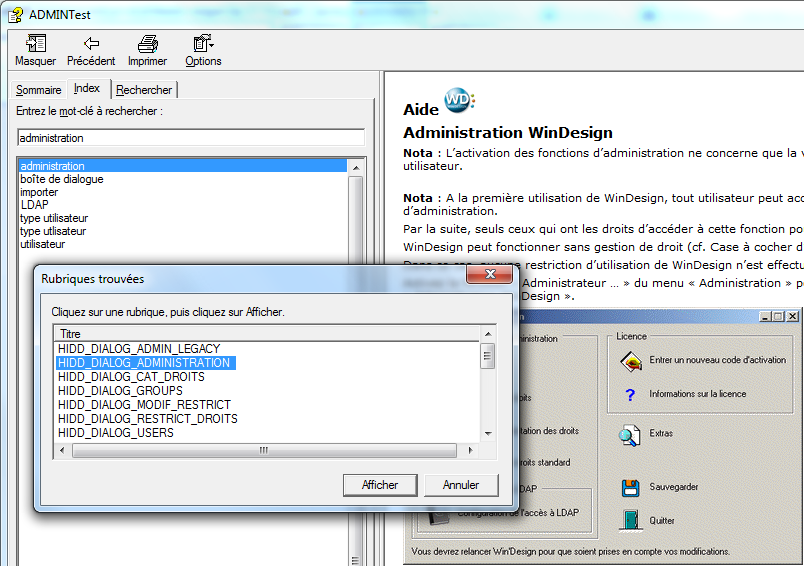The width and height of the screenshot is (804, 566).
Task: Select HIDD_DIALOG_ADMIN_LEGACY topic
Action: (139, 349)
